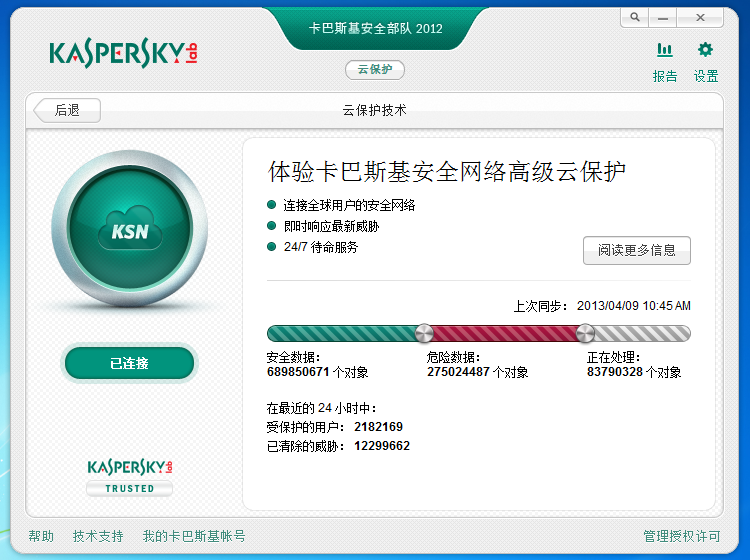This screenshot has height=560, width=750.
Task: Click the protected users value 2182169
Action: coord(378,427)
